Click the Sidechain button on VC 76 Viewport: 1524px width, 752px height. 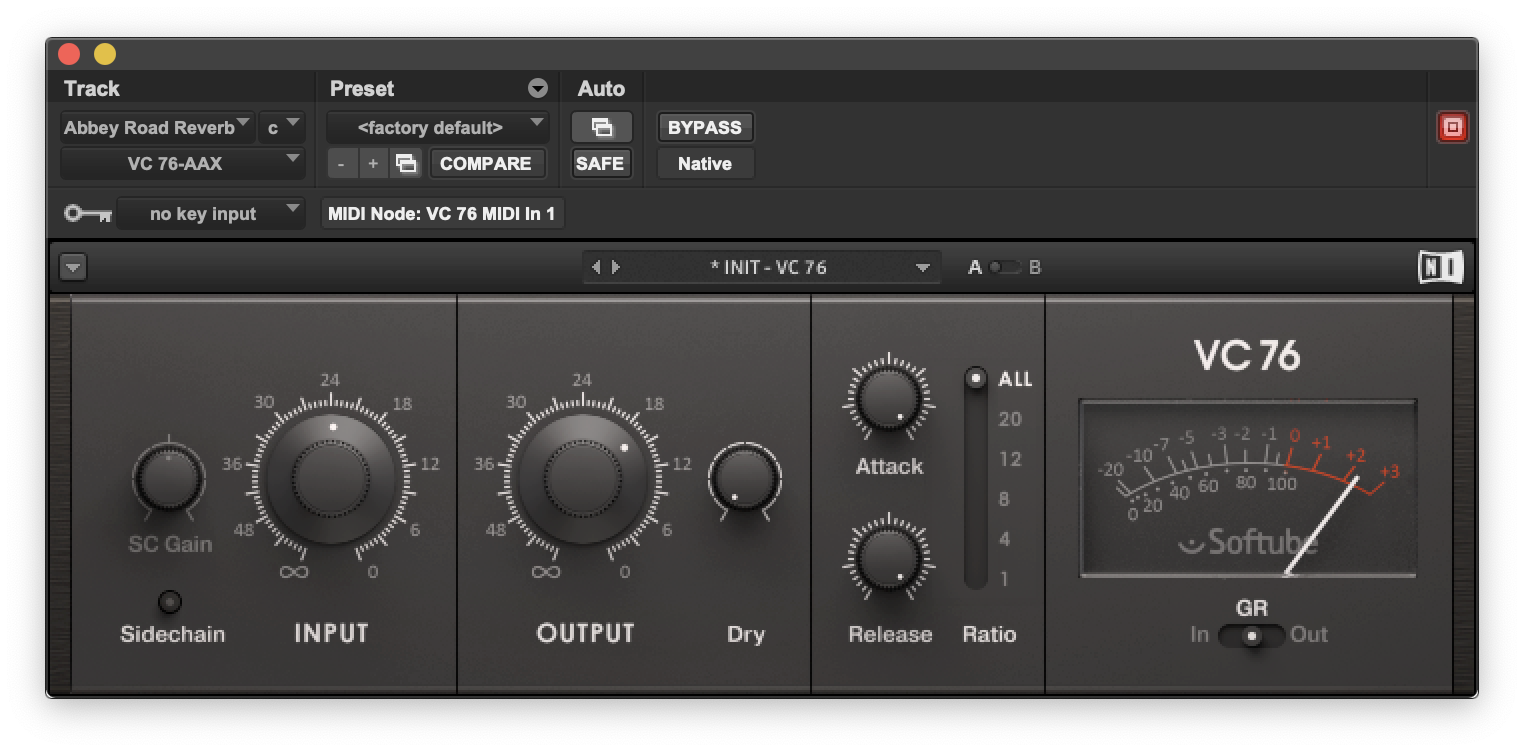coord(170,601)
